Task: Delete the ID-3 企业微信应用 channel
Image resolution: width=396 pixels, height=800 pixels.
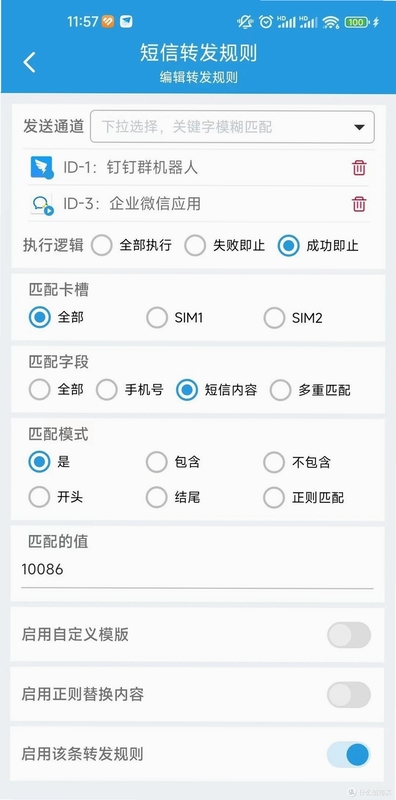Action: click(359, 204)
